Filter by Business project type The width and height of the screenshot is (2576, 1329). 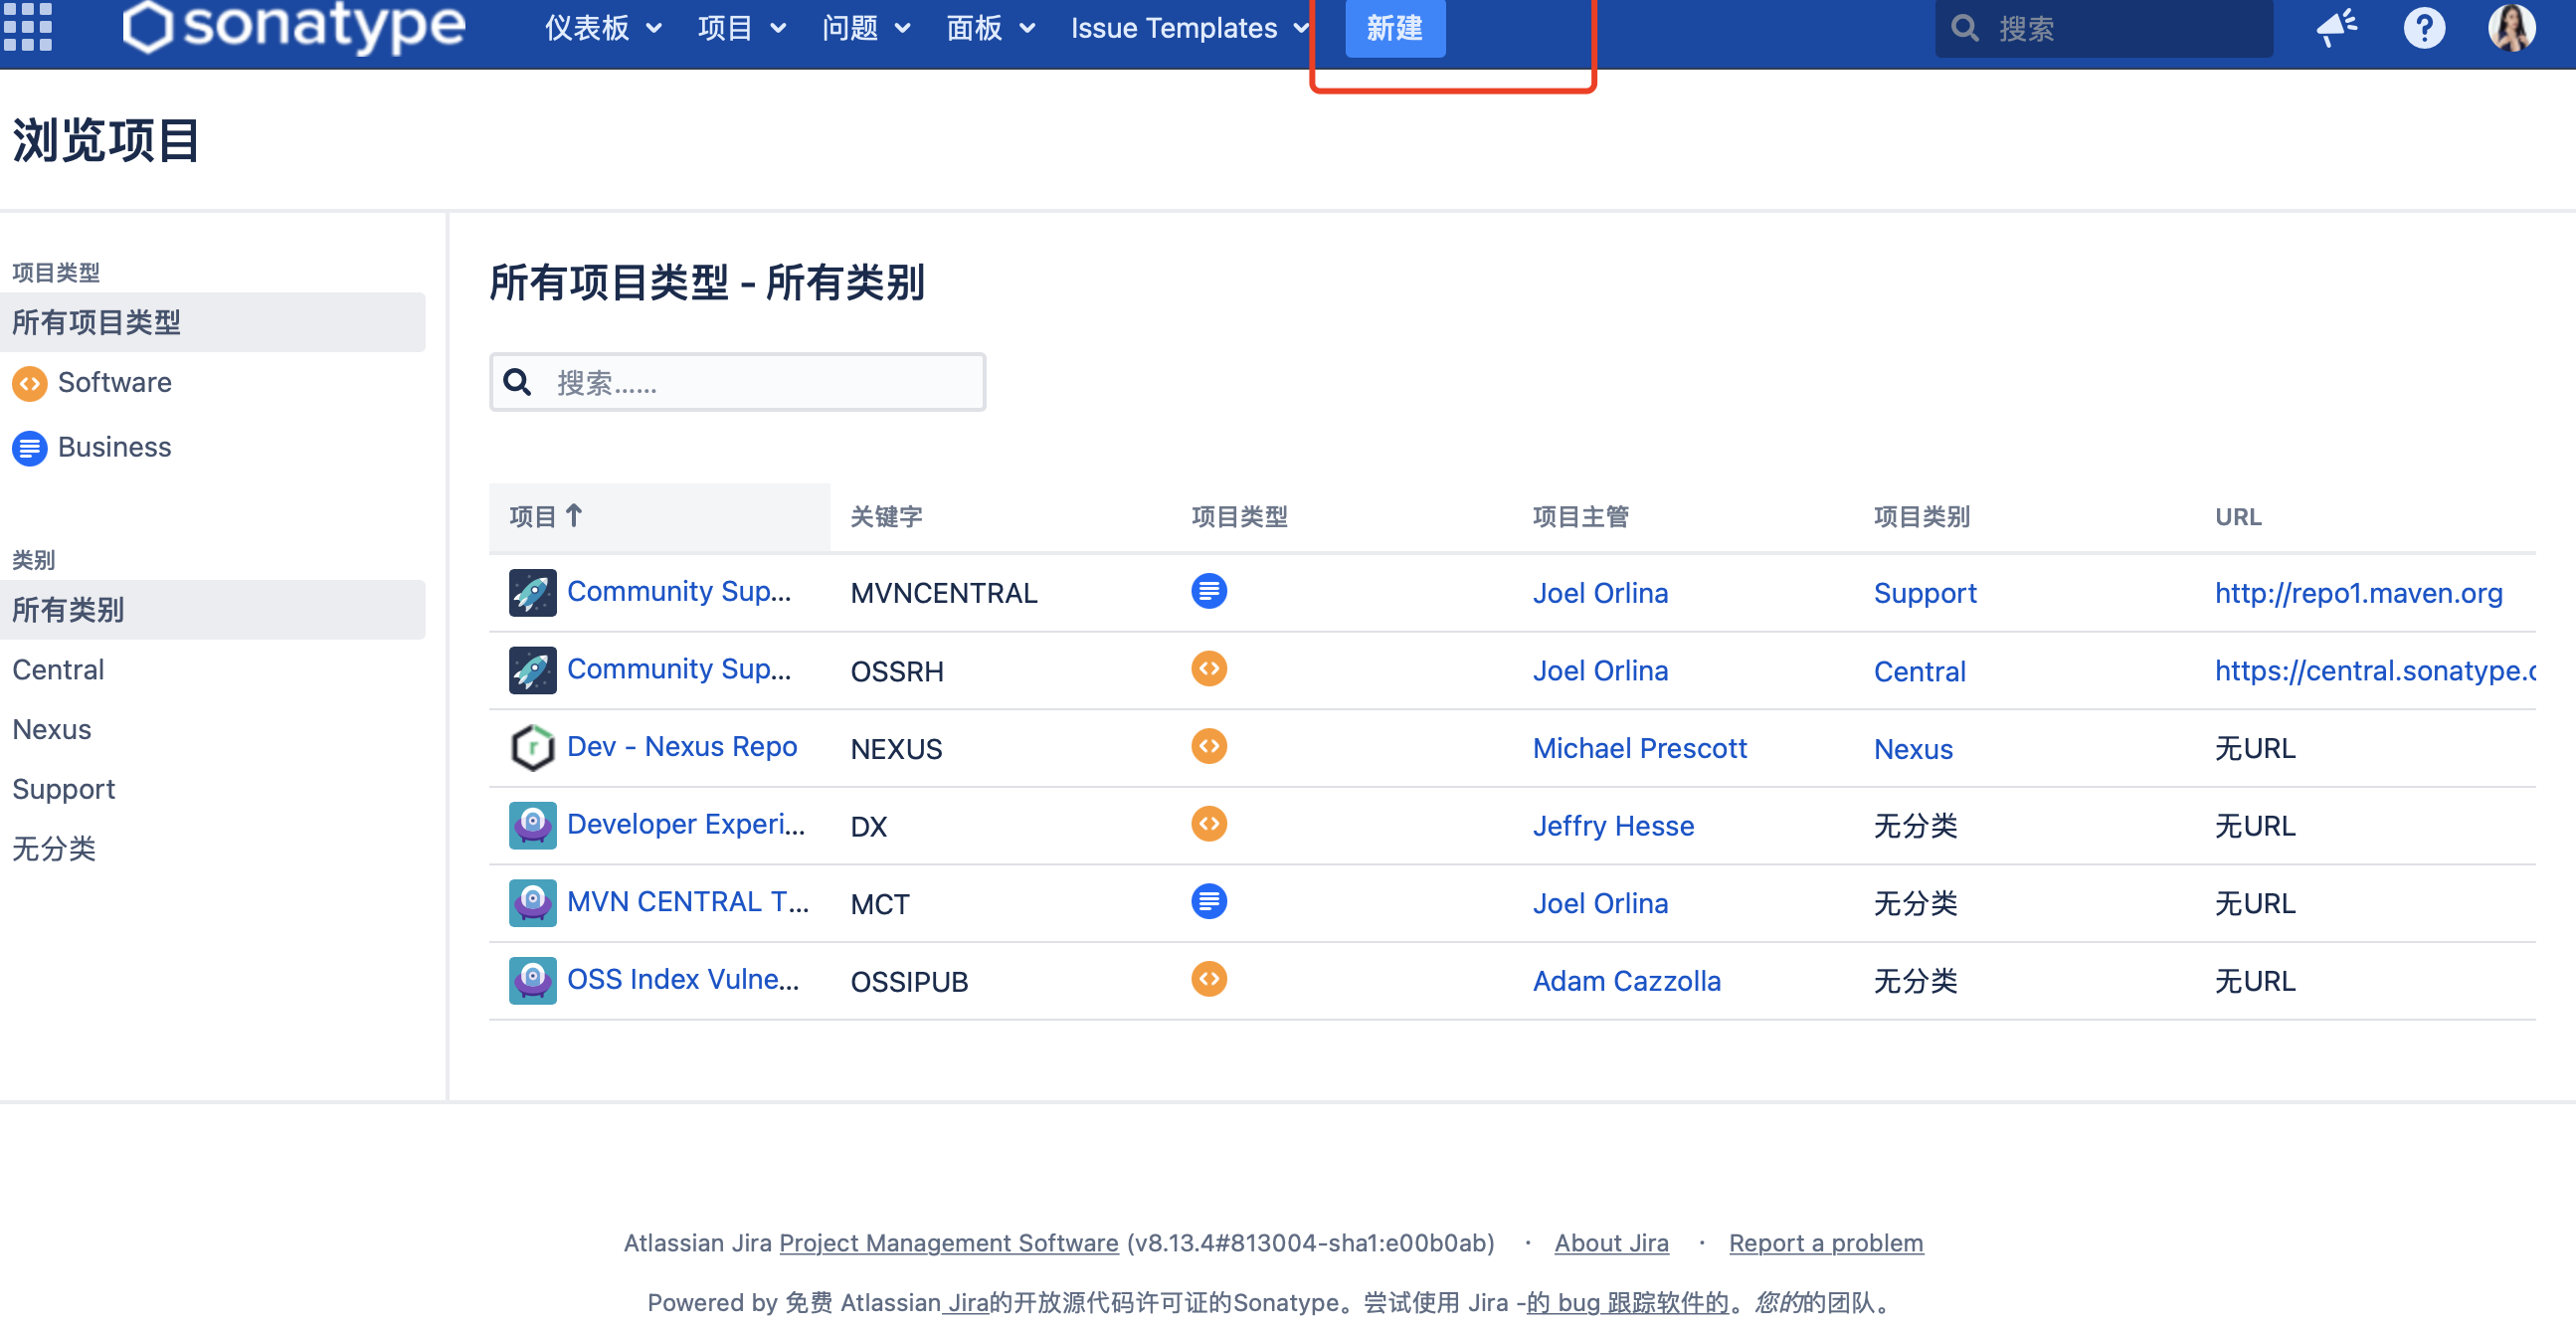click(x=114, y=447)
